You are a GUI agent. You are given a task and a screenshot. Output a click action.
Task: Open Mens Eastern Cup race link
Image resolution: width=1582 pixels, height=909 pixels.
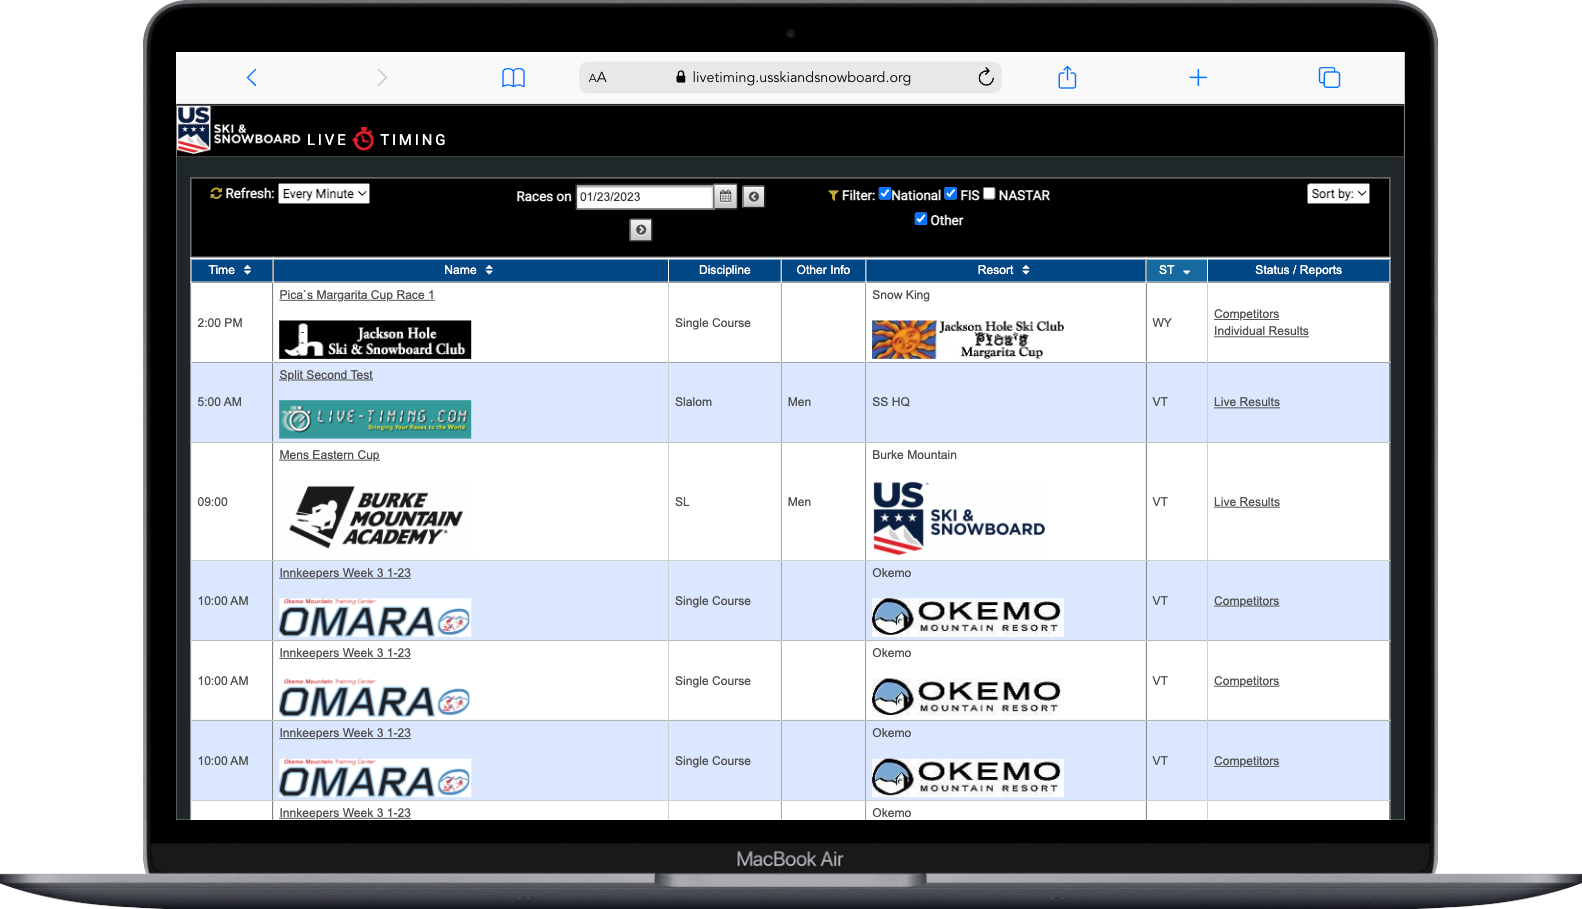pos(329,455)
